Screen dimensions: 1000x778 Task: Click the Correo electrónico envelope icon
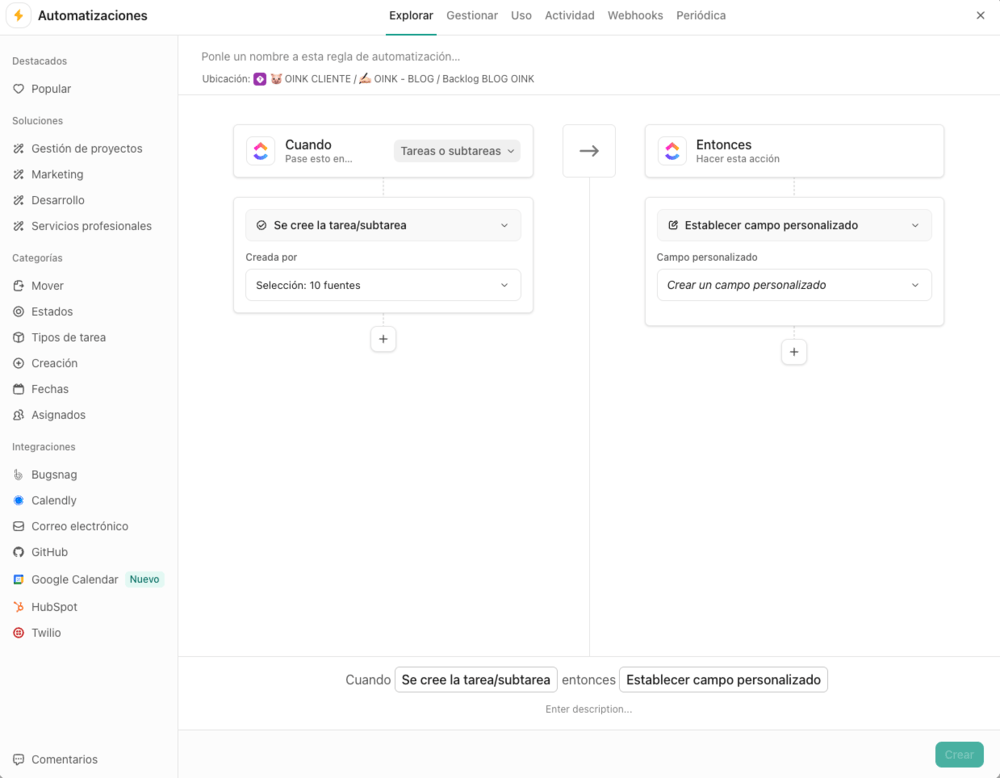pos(20,525)
